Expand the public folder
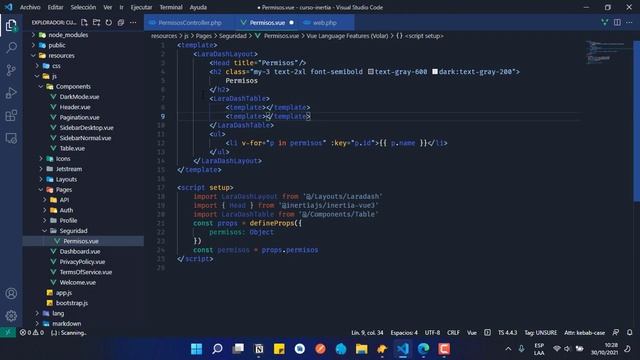This screenshot has height=360, width=640. [33, 45]
